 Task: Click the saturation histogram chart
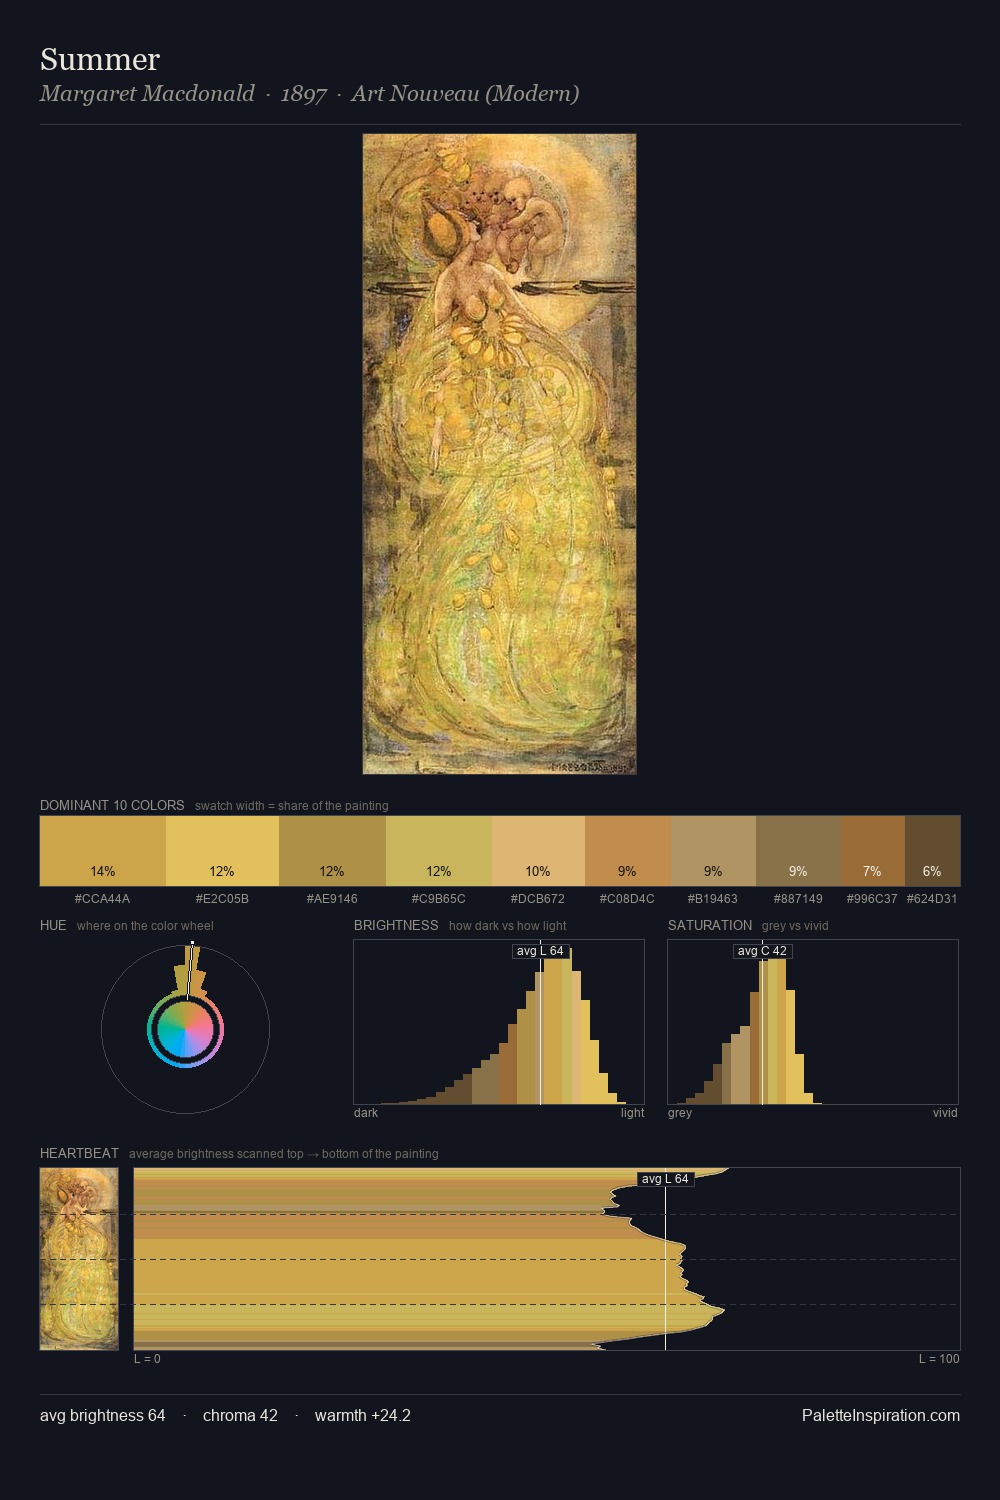(x=813, y=1022)
